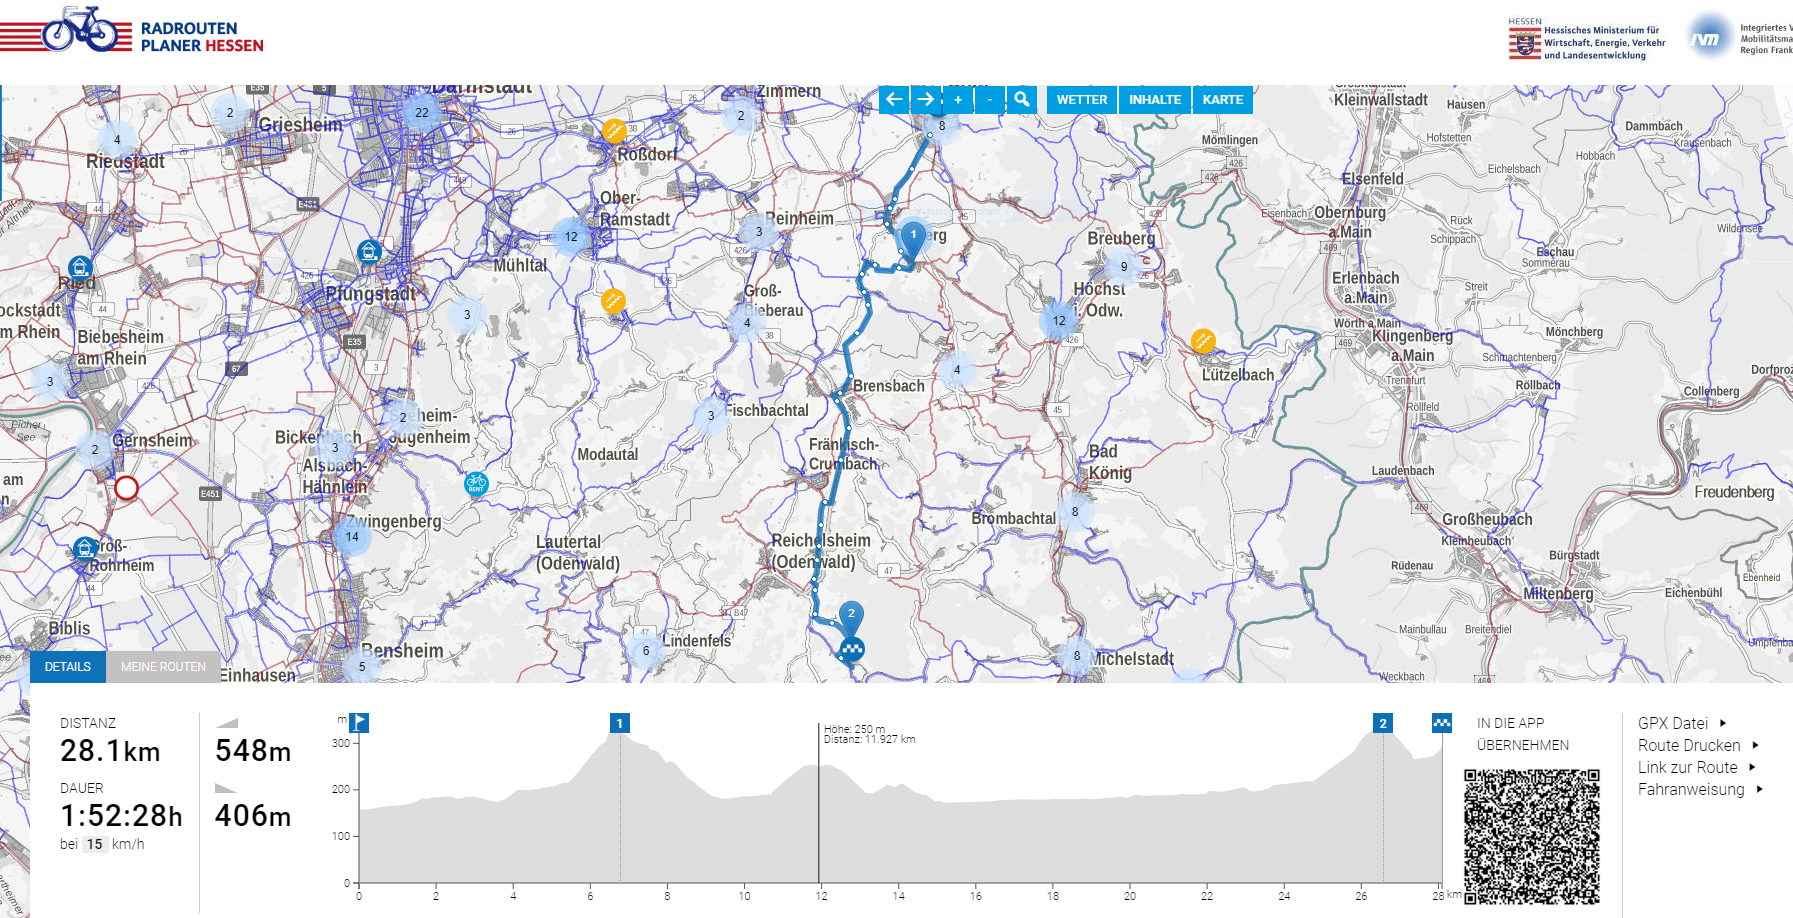Zoom in using the plus button
1793x918 pixels.
coord(958,99)
